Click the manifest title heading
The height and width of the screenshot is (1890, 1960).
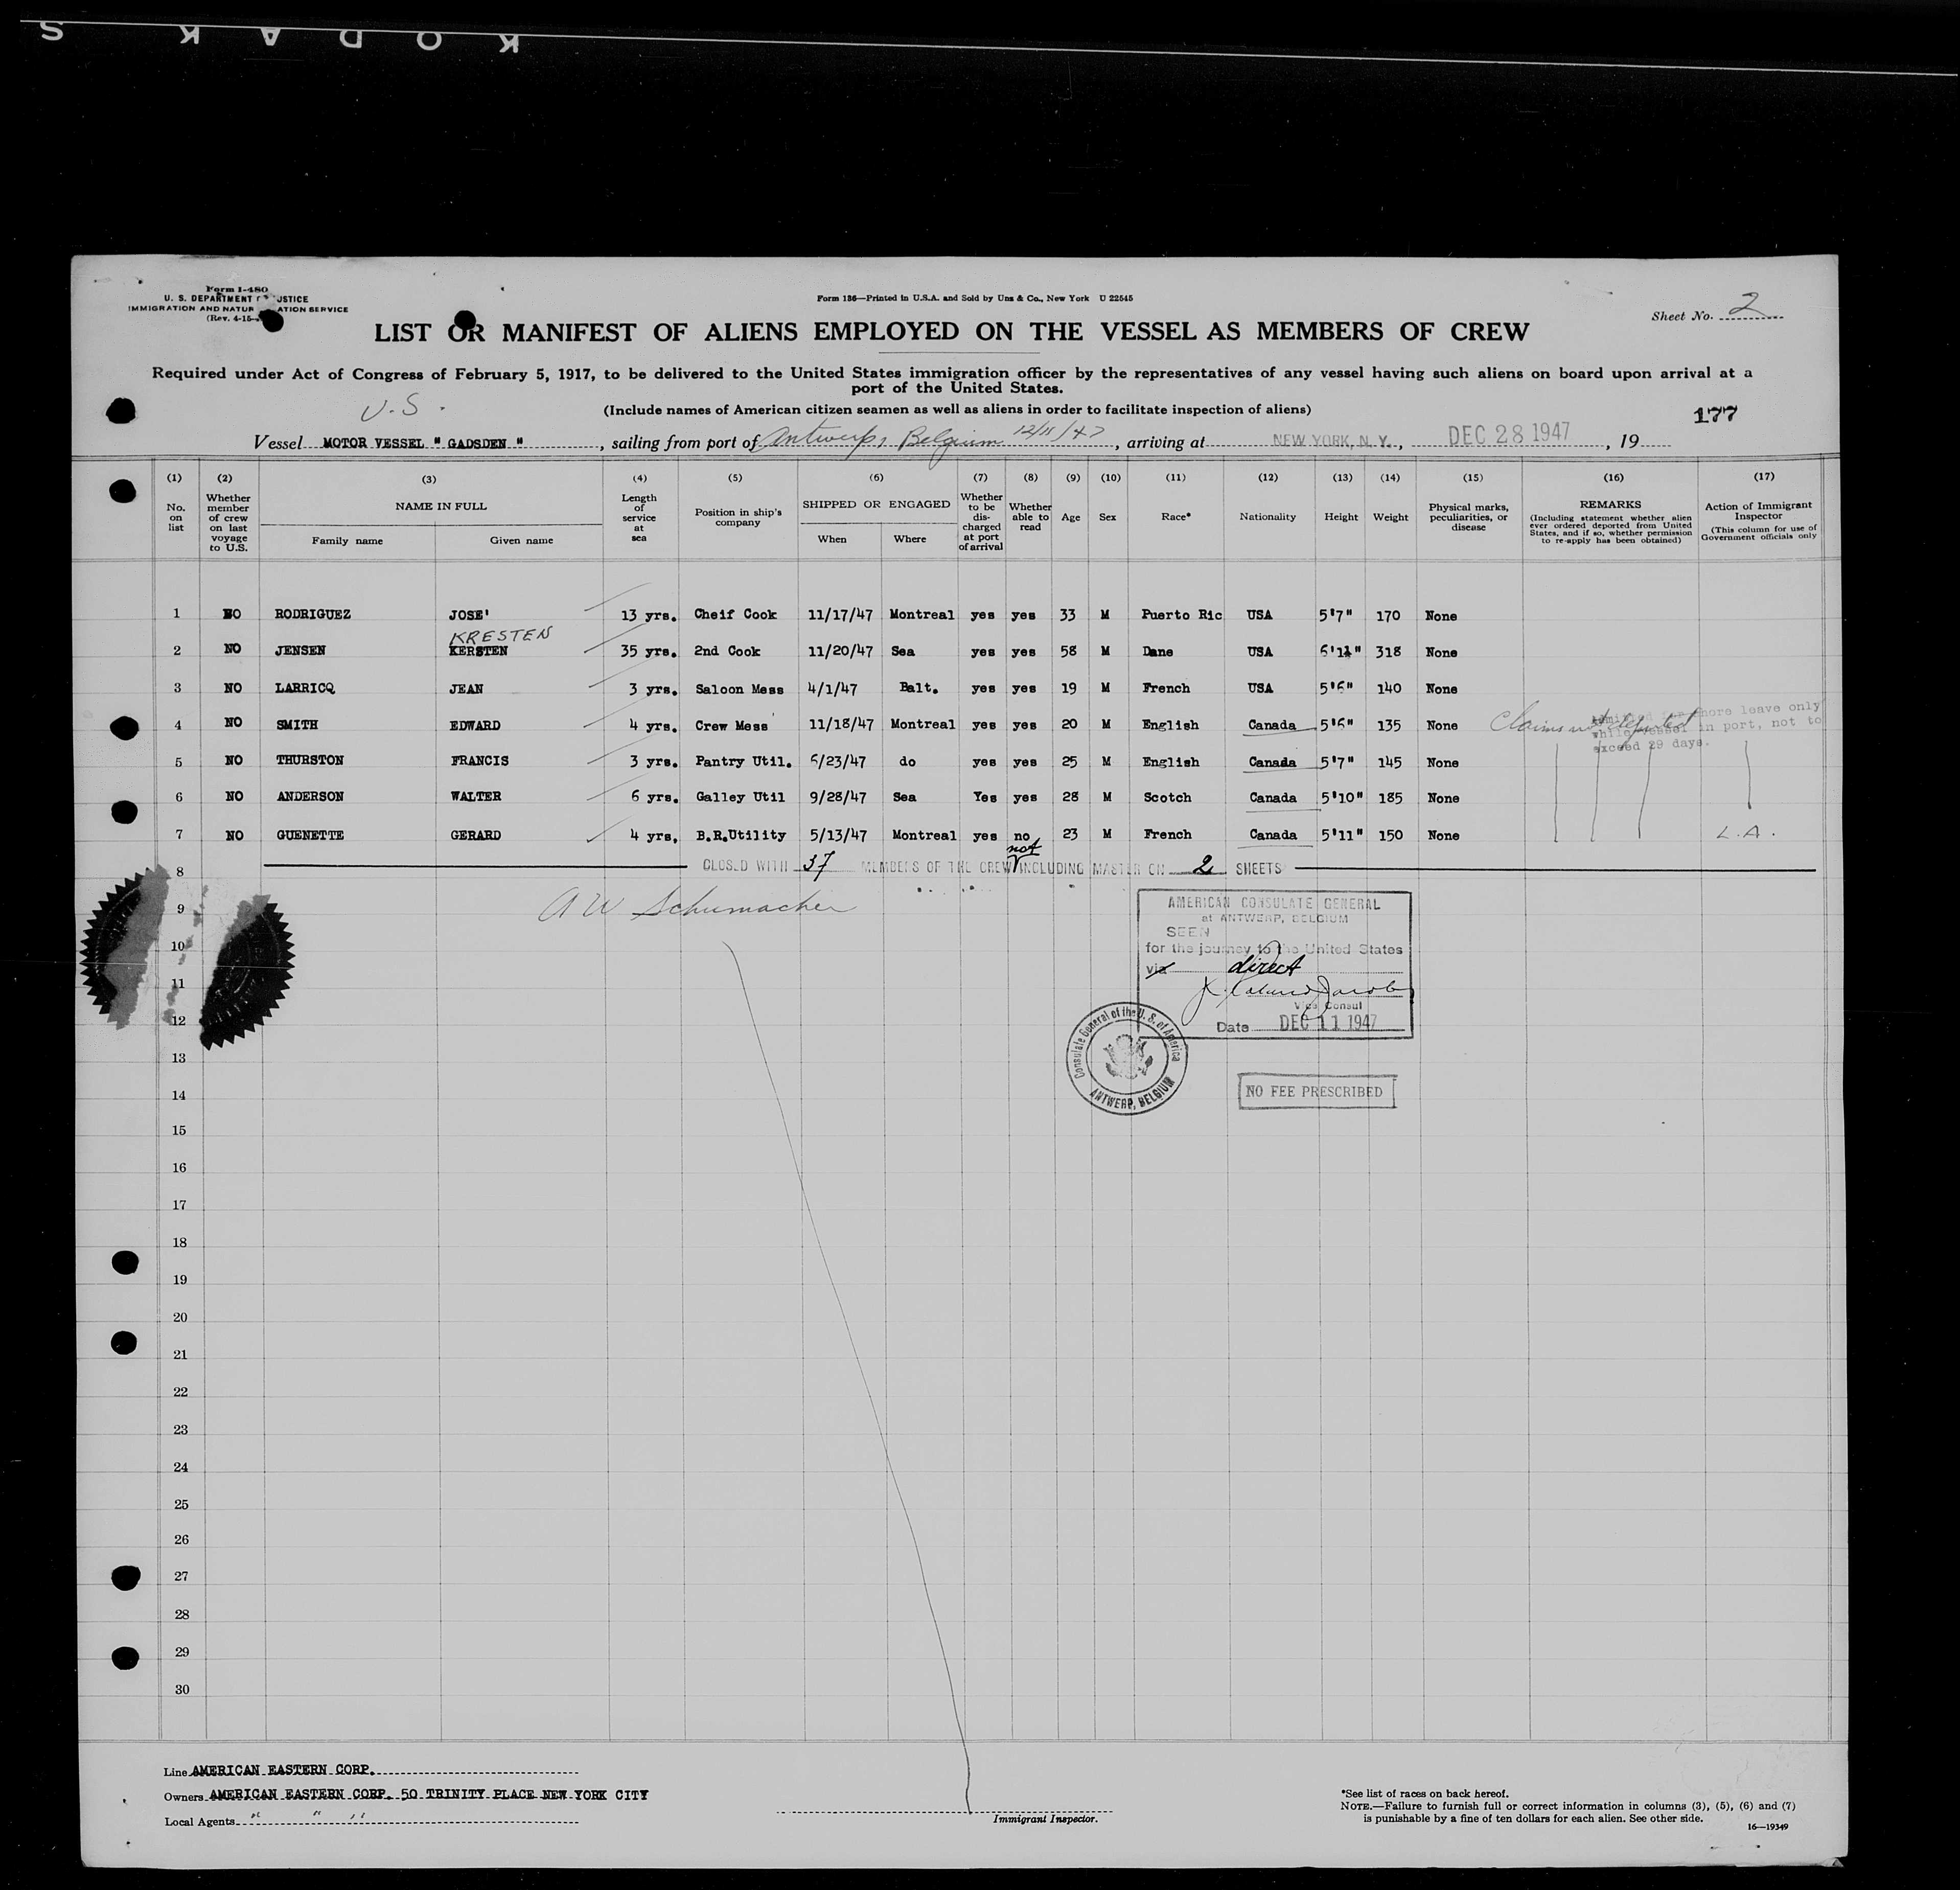coord(952,332)
